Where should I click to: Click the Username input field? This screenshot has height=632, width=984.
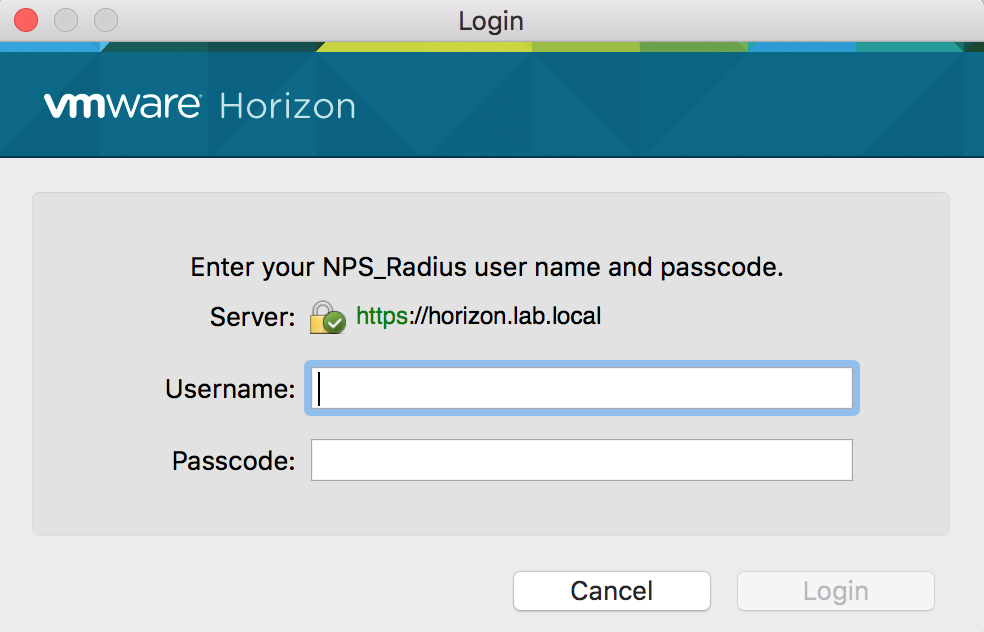pyautogui.click(x=582, y=388)
